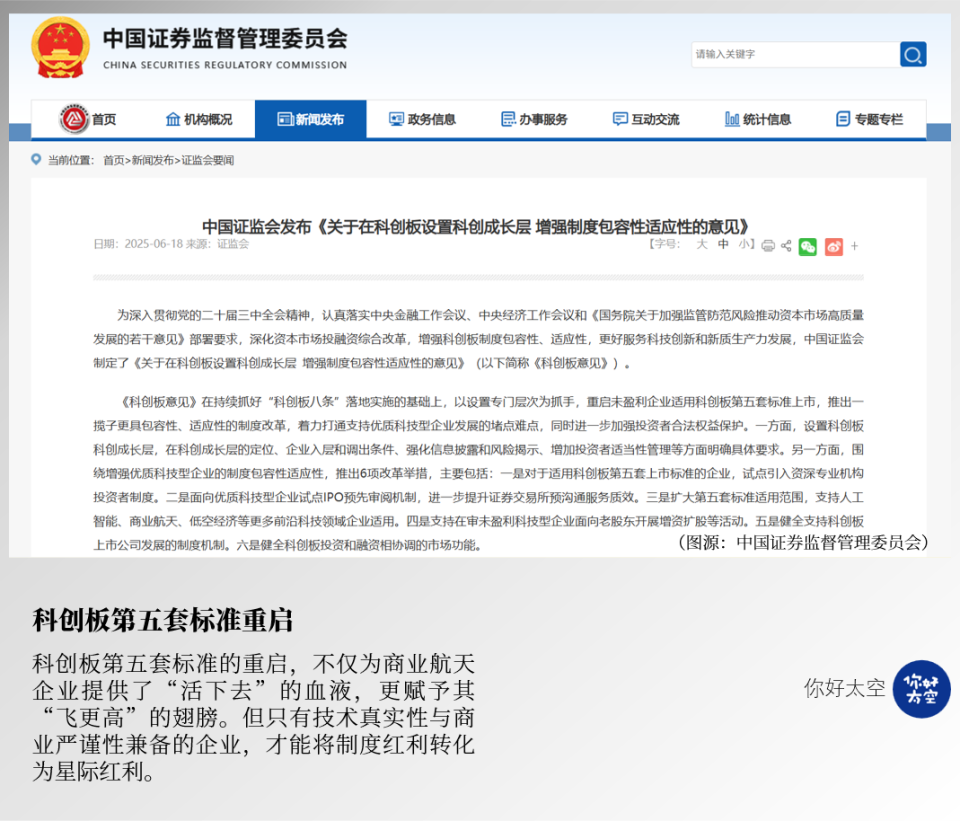Click the monitor icon beside 政务信息
The height and width of the screenshot is (821, 960).
[x=397, y=119]
